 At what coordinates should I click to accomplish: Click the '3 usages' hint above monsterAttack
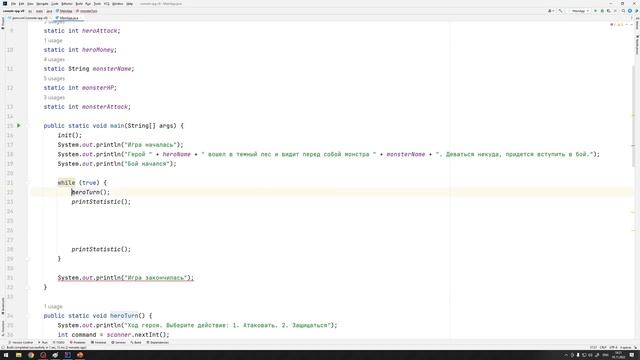coord(54,98)
